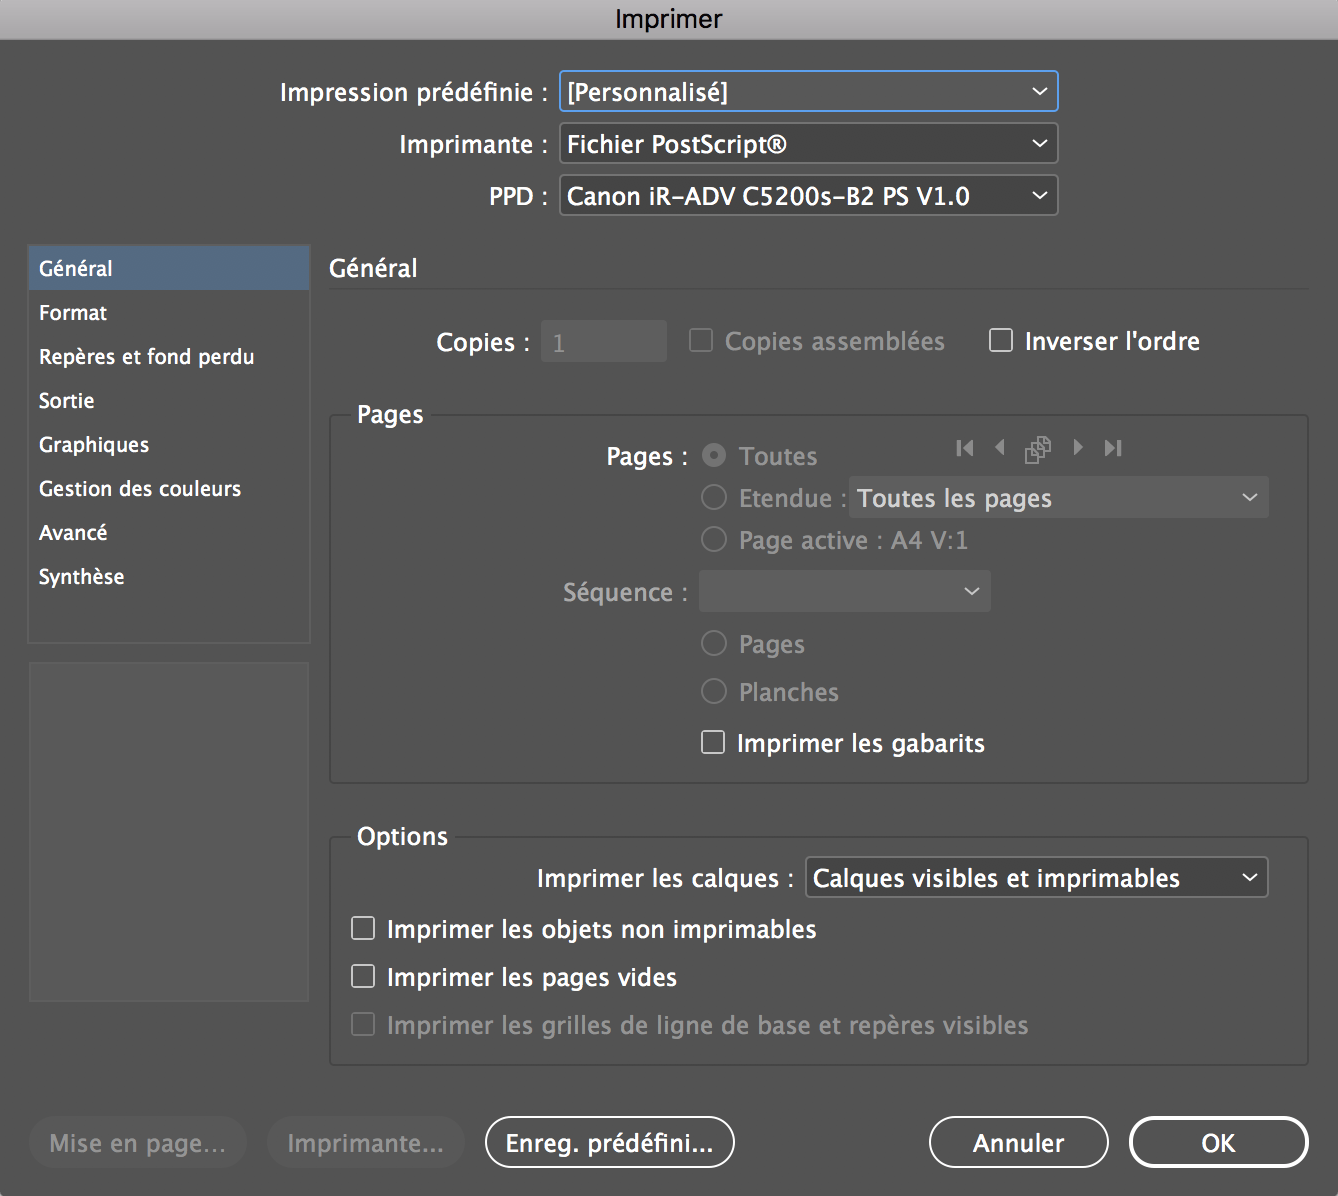Click the page preview thumbnail area

(169, 831)
